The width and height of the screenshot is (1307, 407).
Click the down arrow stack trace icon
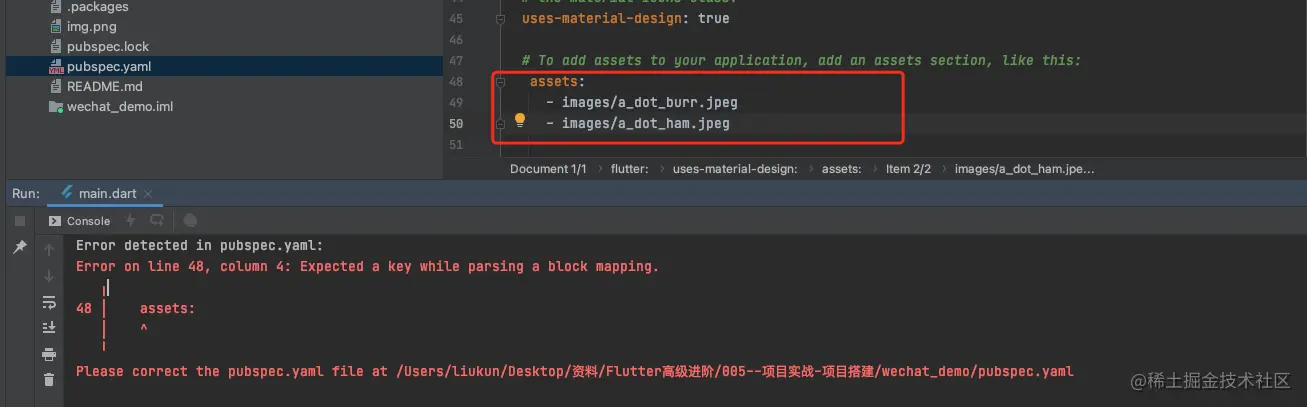click(x=49, y=276)
